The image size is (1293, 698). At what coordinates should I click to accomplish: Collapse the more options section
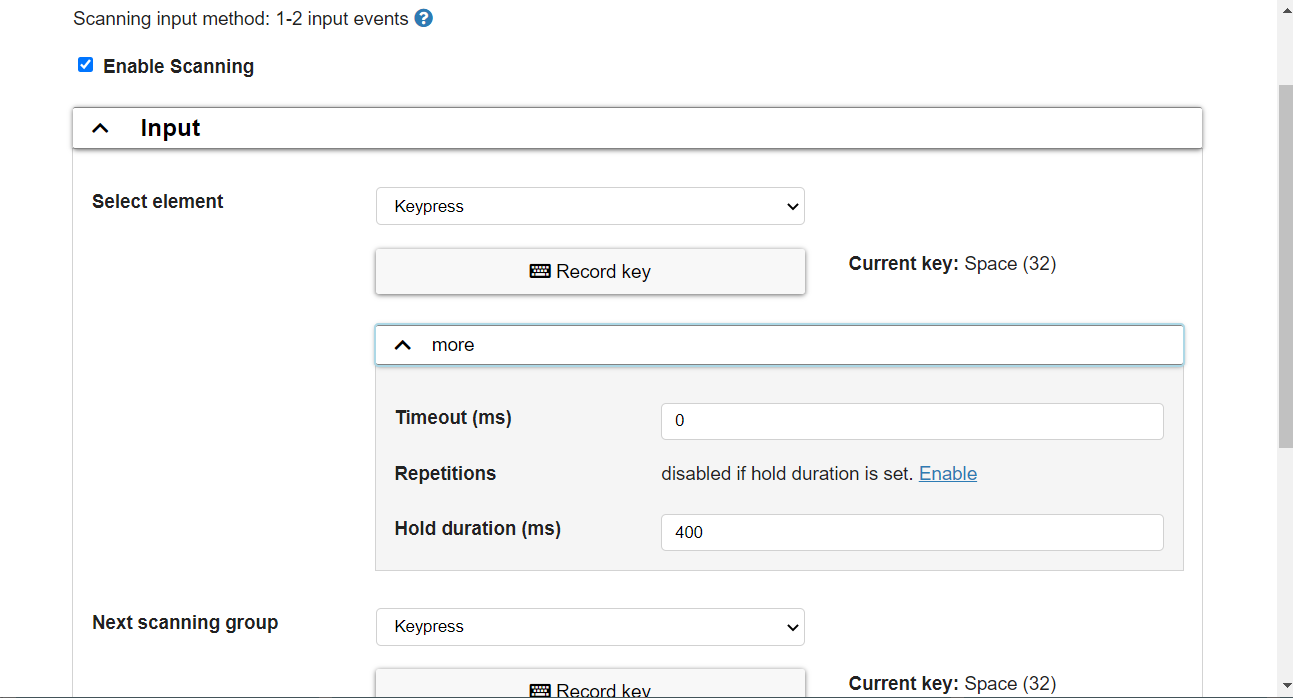click(779, 345)
